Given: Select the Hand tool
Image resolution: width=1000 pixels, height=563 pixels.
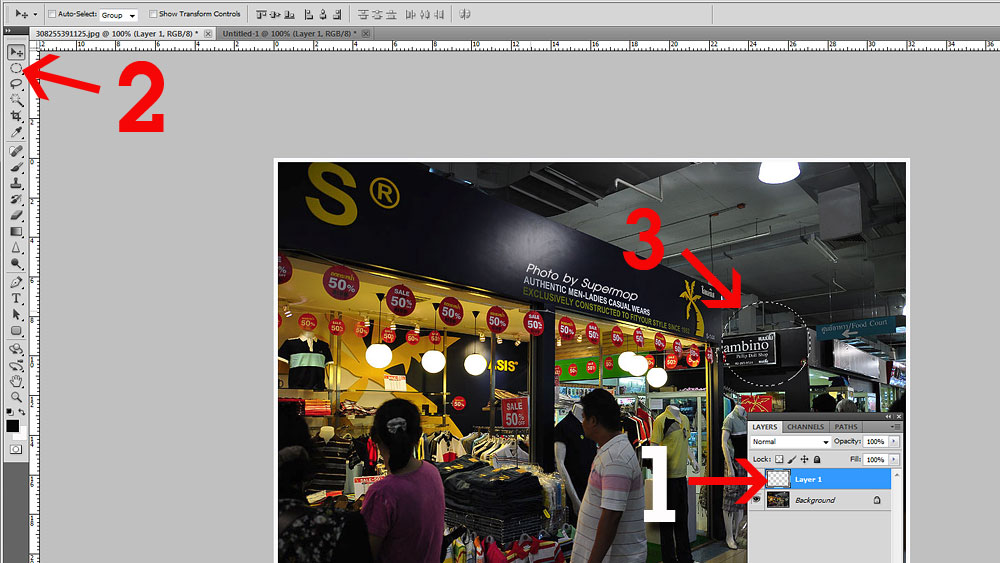Looking at the screenshot, I should tap(16, 381).
